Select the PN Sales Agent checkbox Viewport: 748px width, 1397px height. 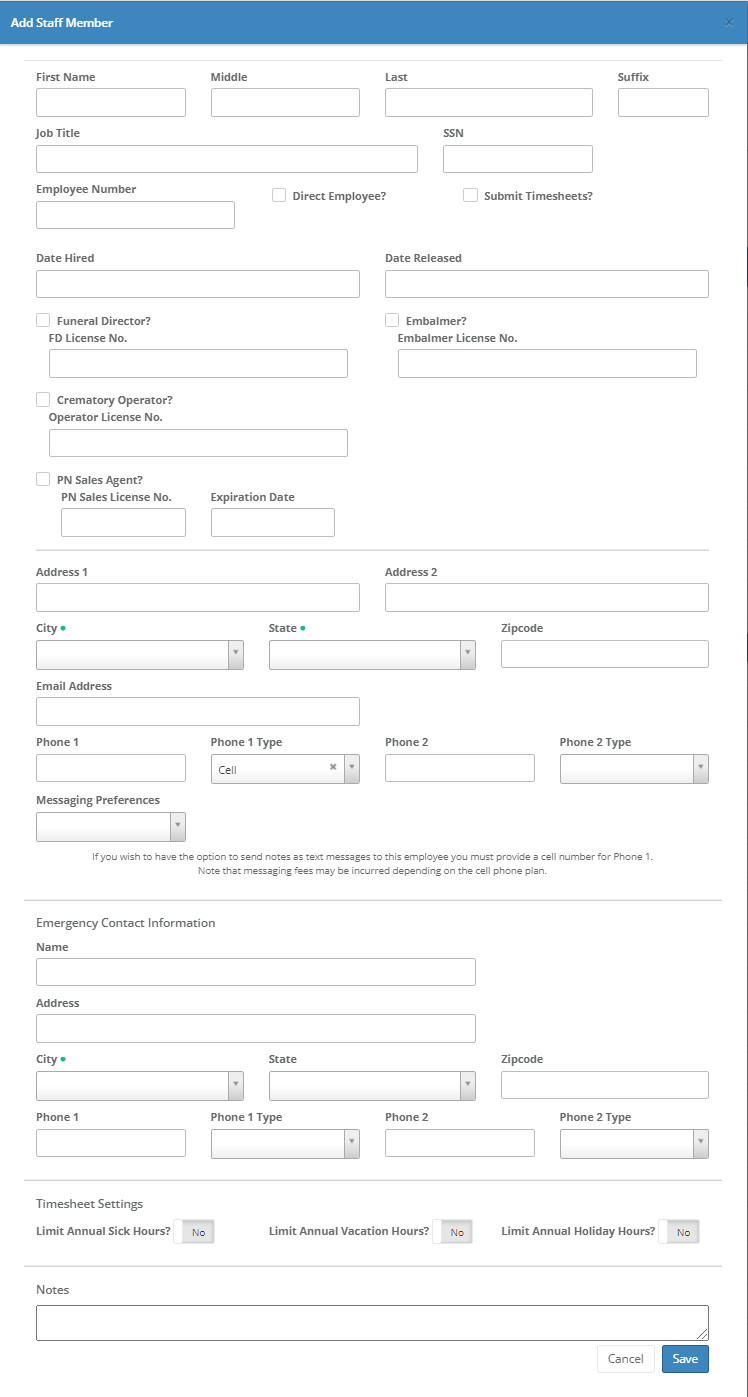click(x=43, y=479)
